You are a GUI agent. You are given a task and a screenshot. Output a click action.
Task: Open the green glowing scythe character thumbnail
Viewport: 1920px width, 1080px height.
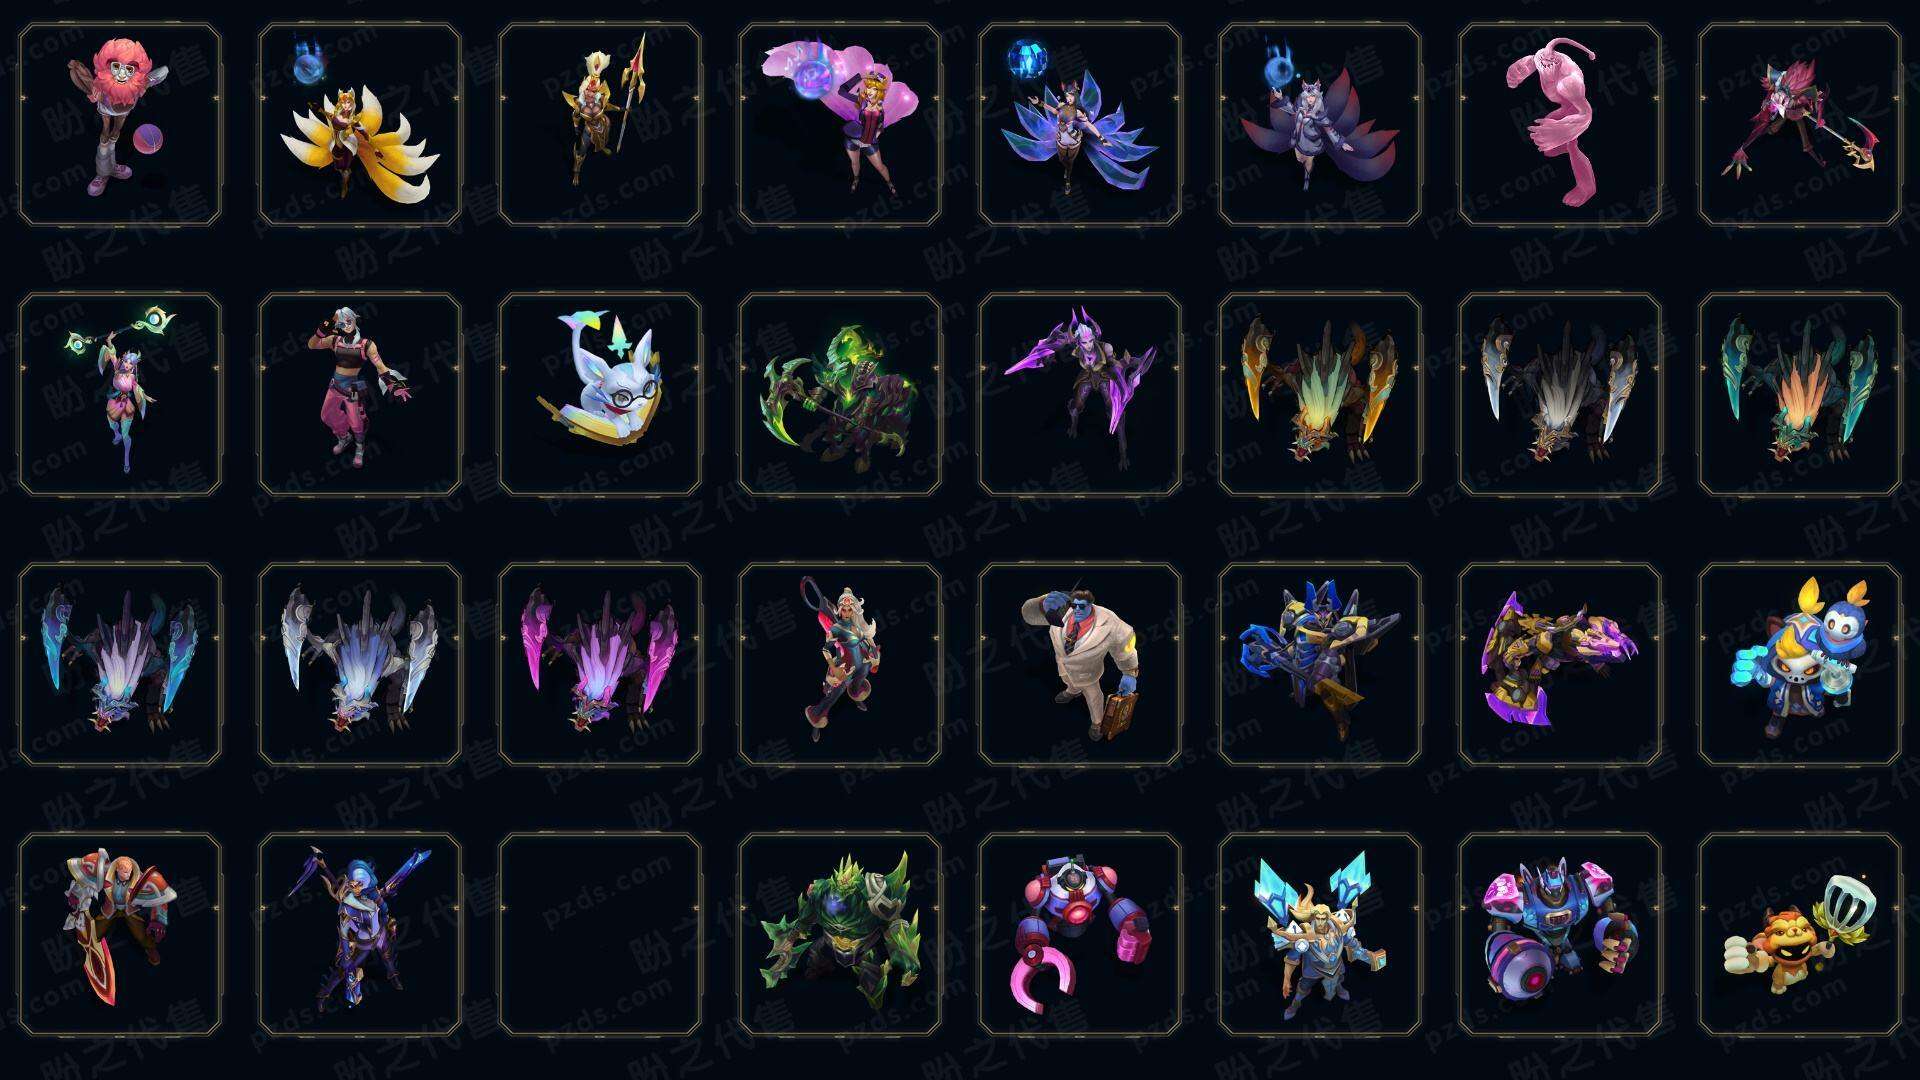pyautogui.click(x=840, y=394)
